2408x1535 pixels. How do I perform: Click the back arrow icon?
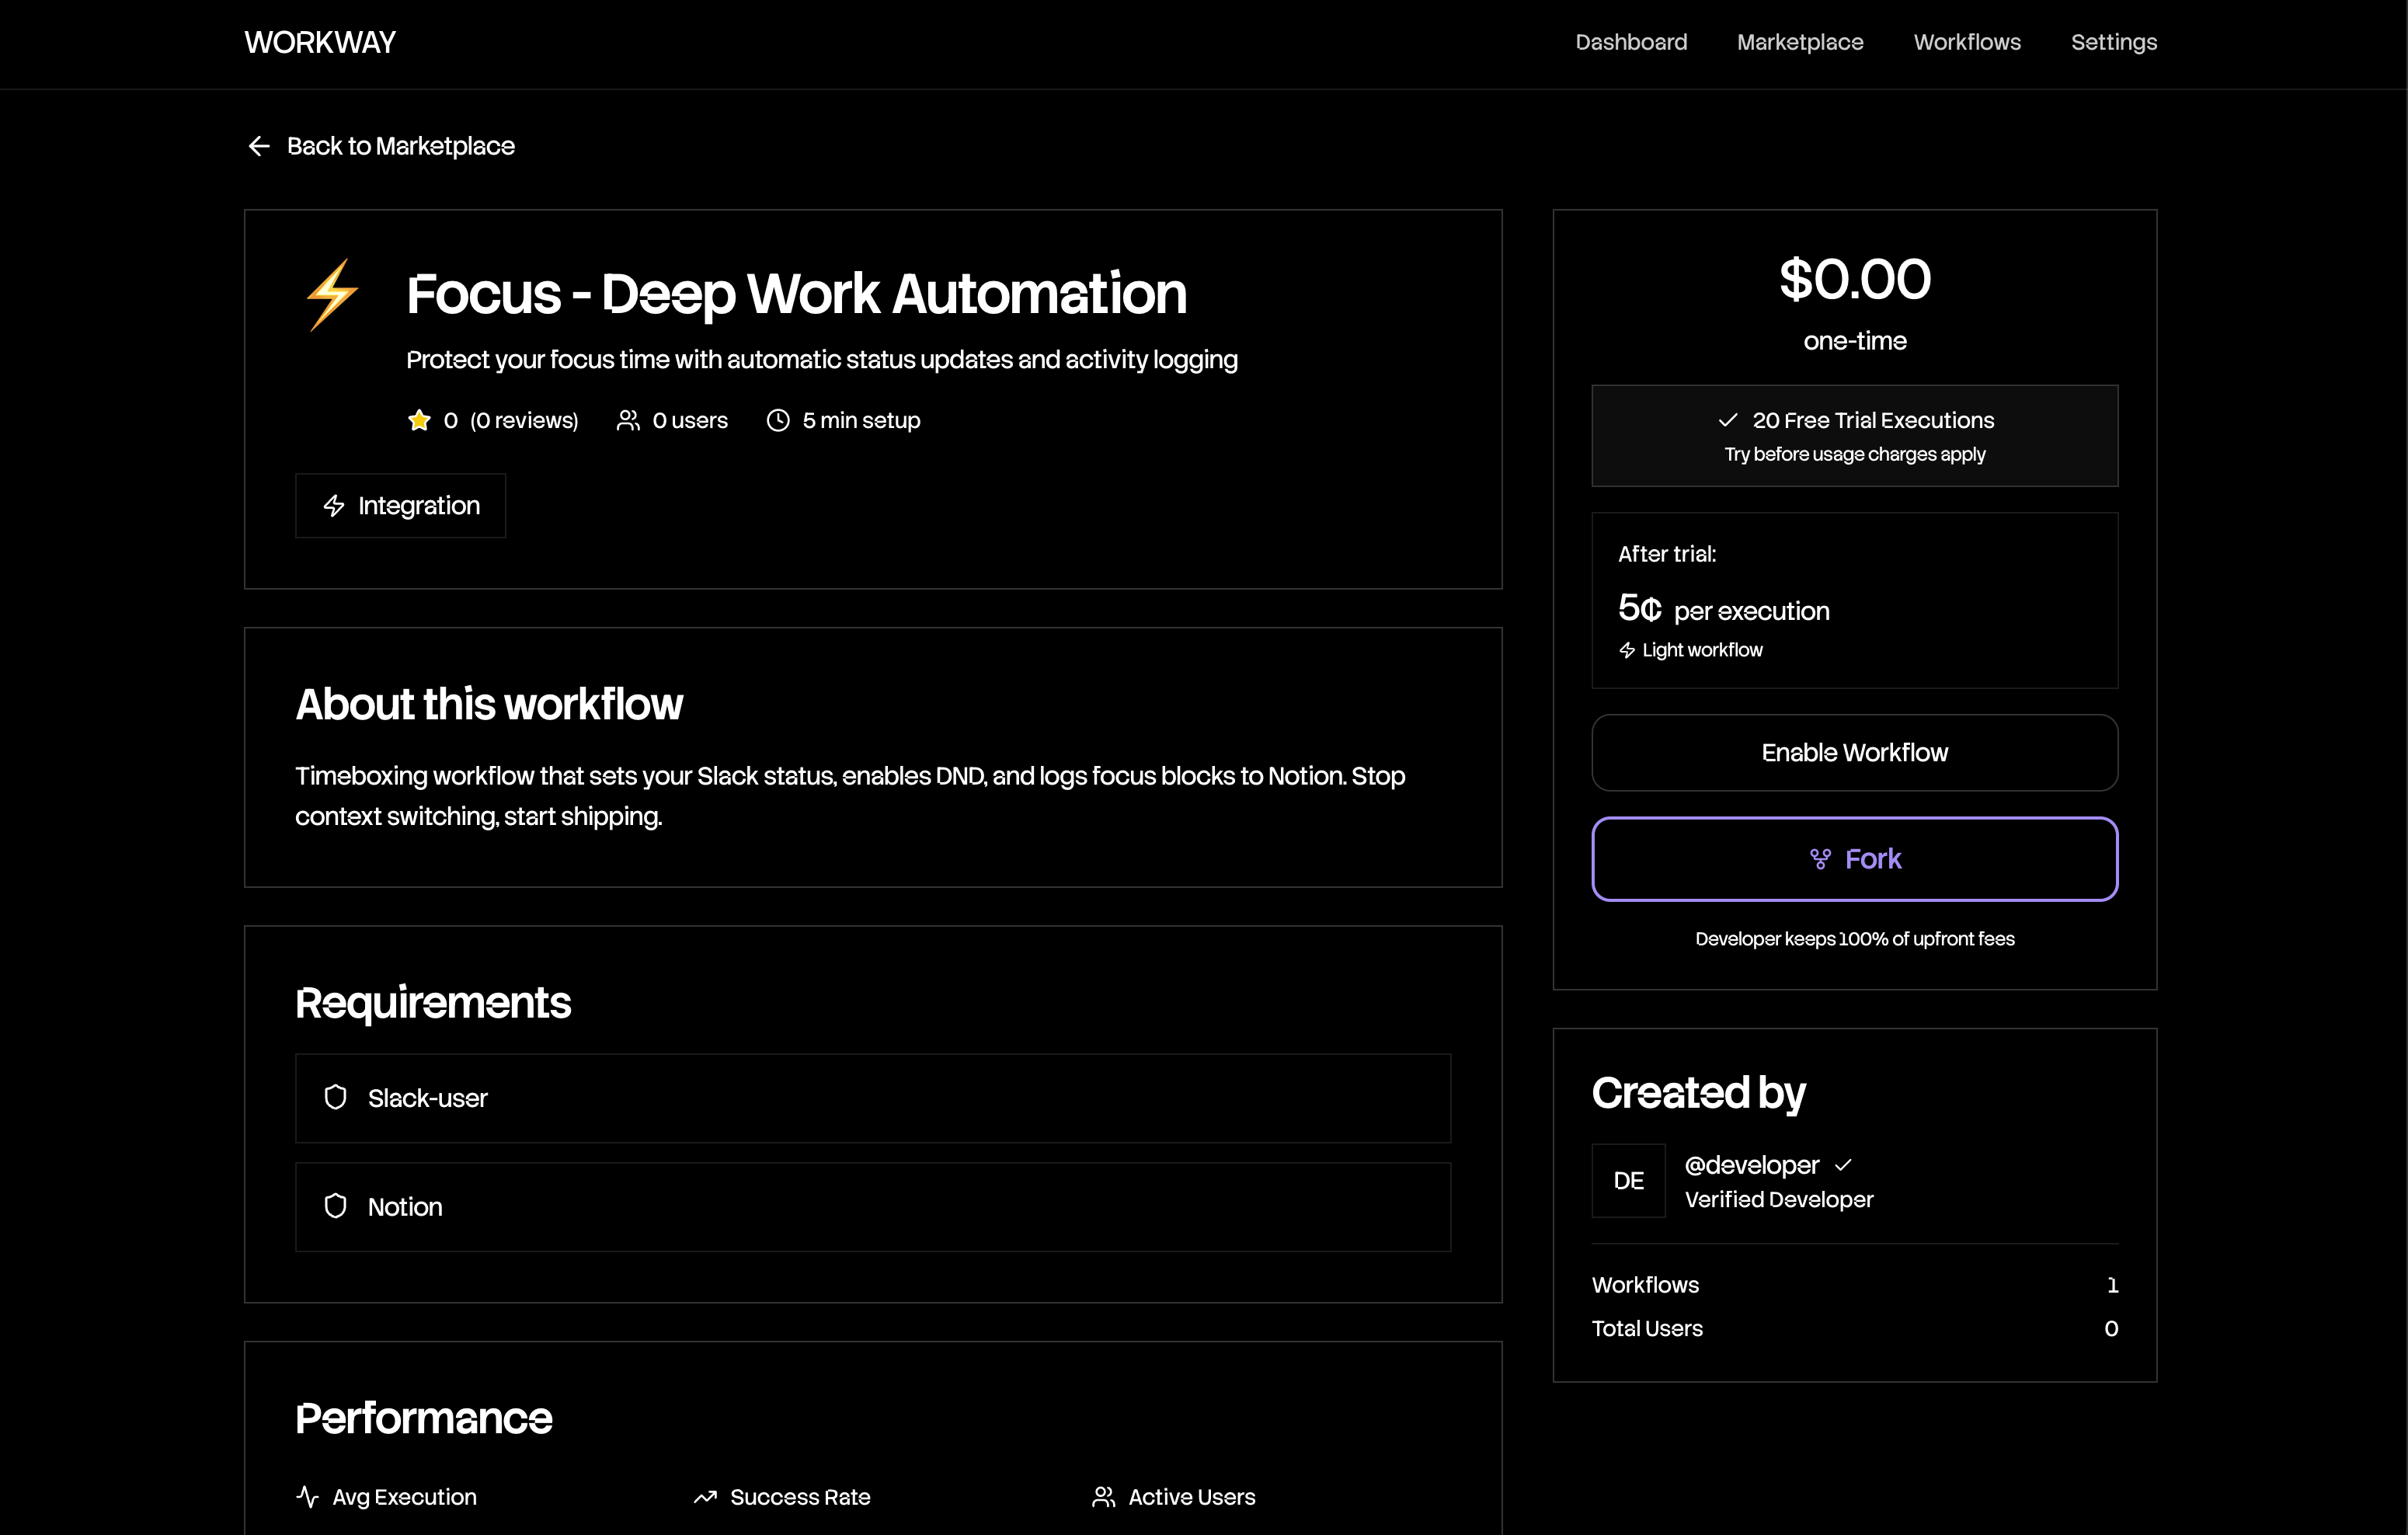click(259, 146)
